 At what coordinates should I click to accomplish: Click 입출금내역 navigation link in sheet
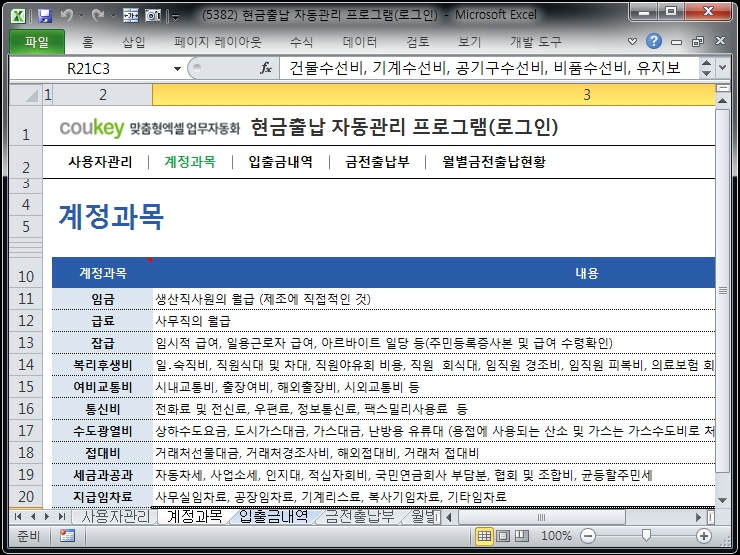(280, 162)
